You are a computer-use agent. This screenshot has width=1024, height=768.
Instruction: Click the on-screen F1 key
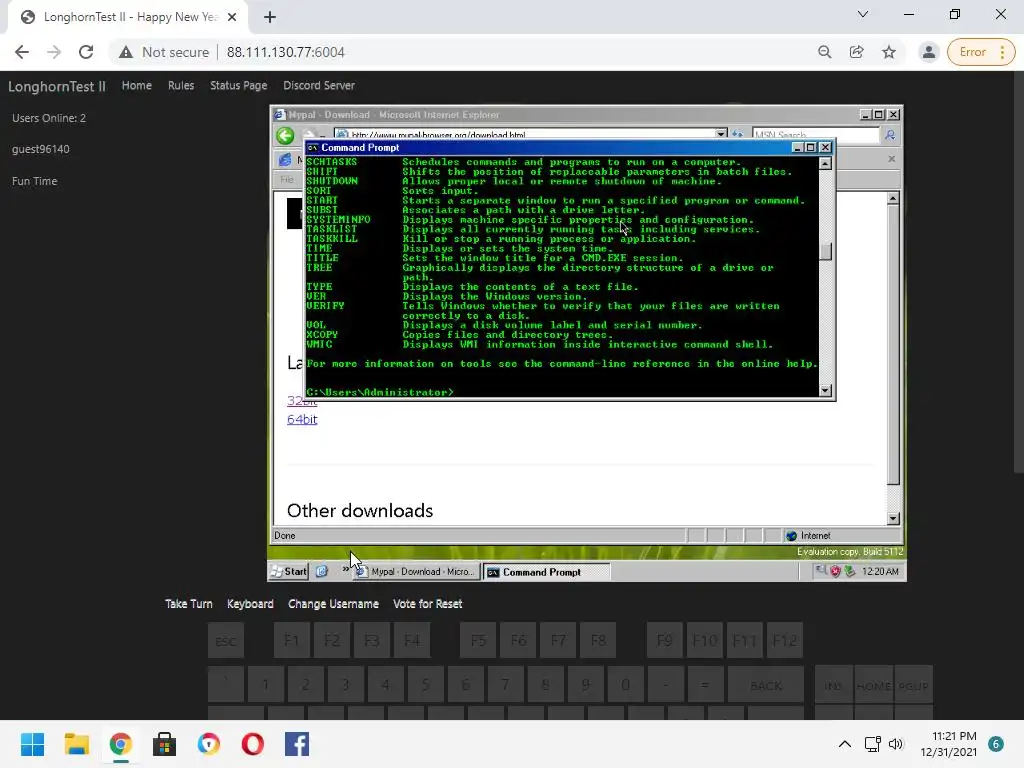(291, 641)
